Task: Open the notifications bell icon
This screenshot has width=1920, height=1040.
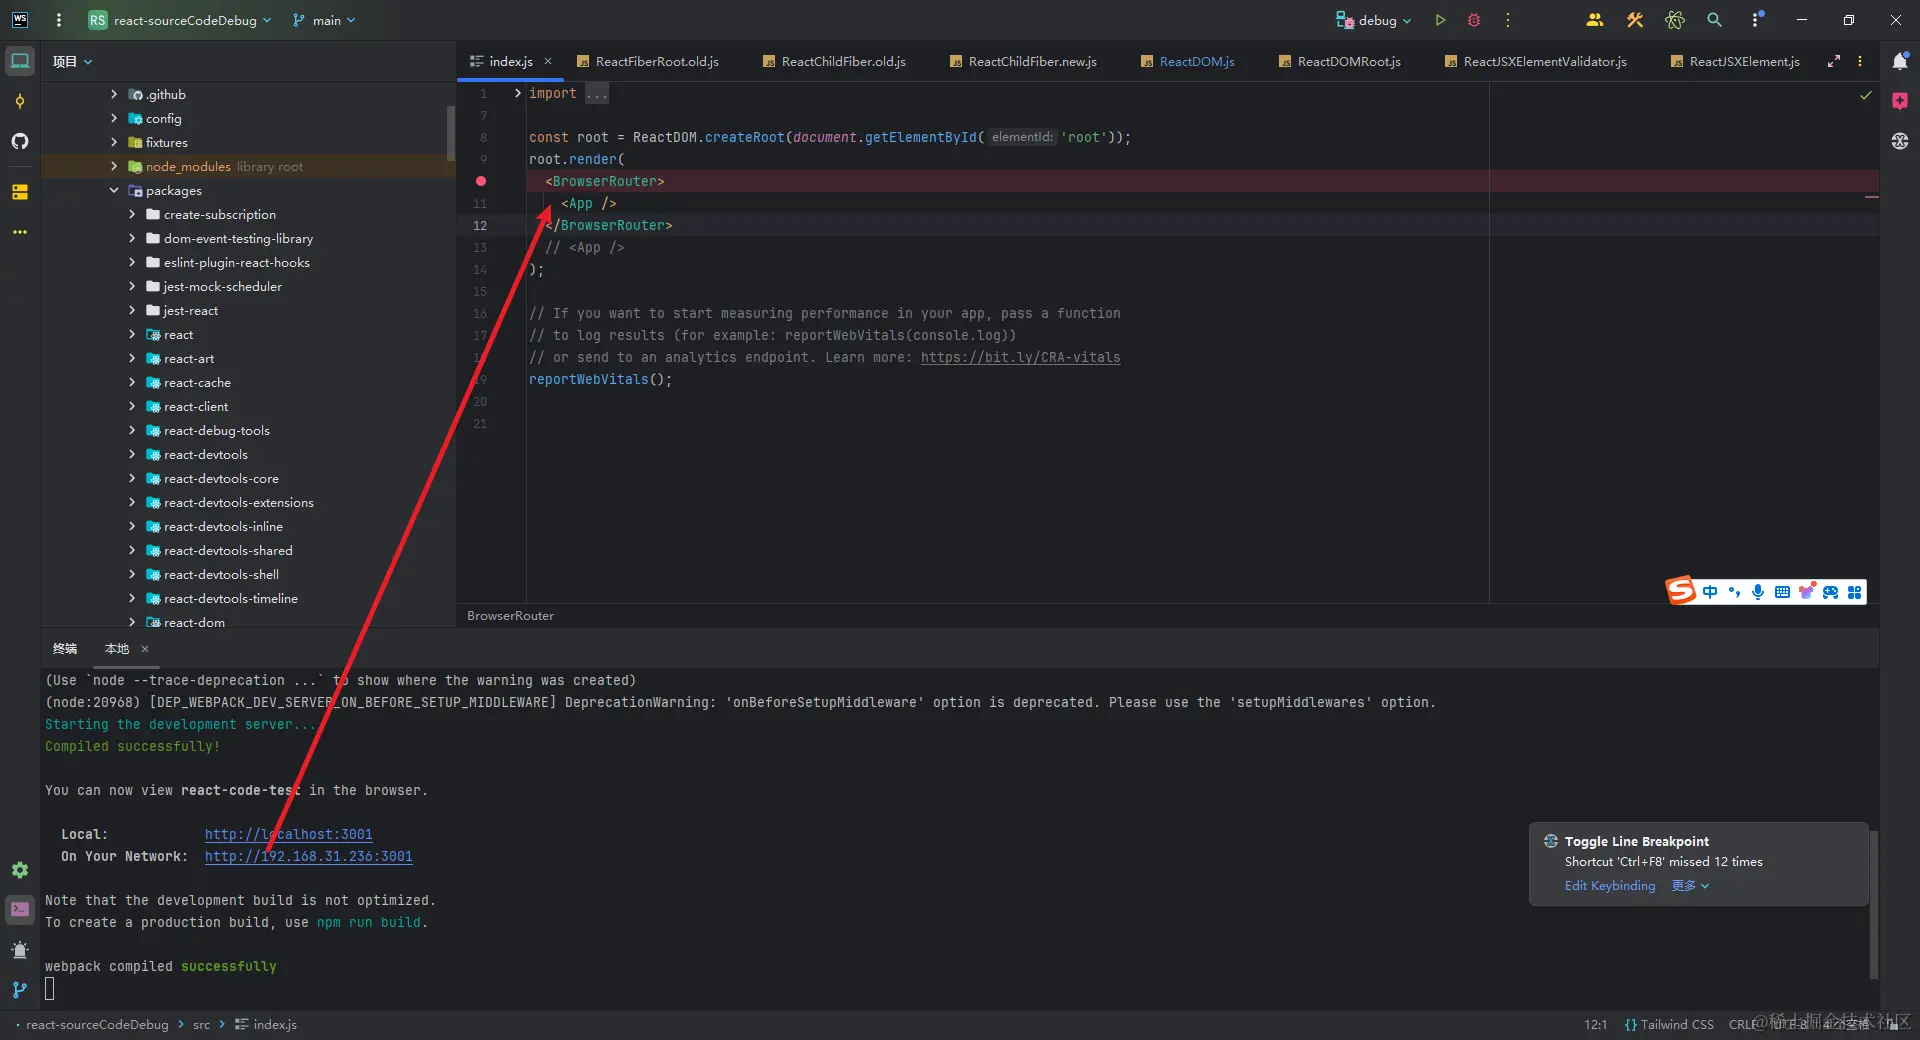Action: [x=1900, y=61]
